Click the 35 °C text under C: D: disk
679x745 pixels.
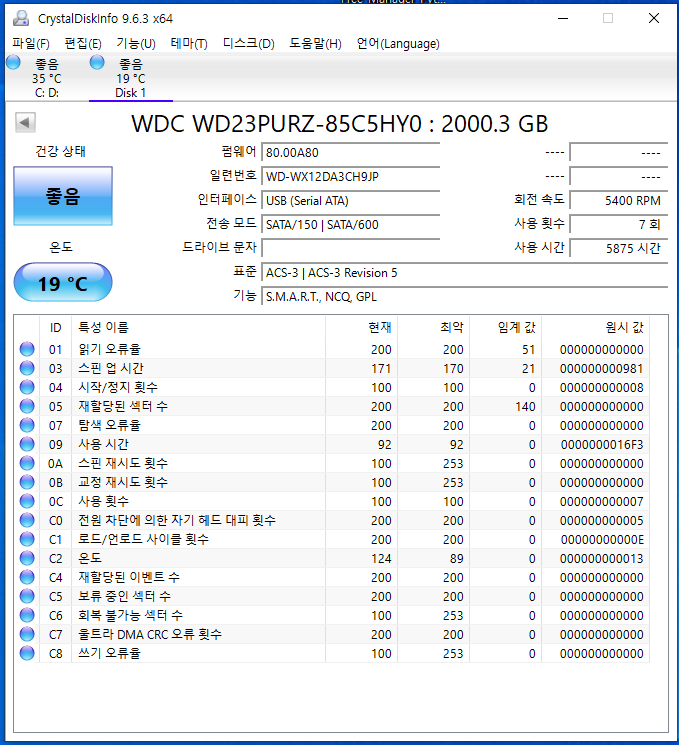tap(47, 78)
